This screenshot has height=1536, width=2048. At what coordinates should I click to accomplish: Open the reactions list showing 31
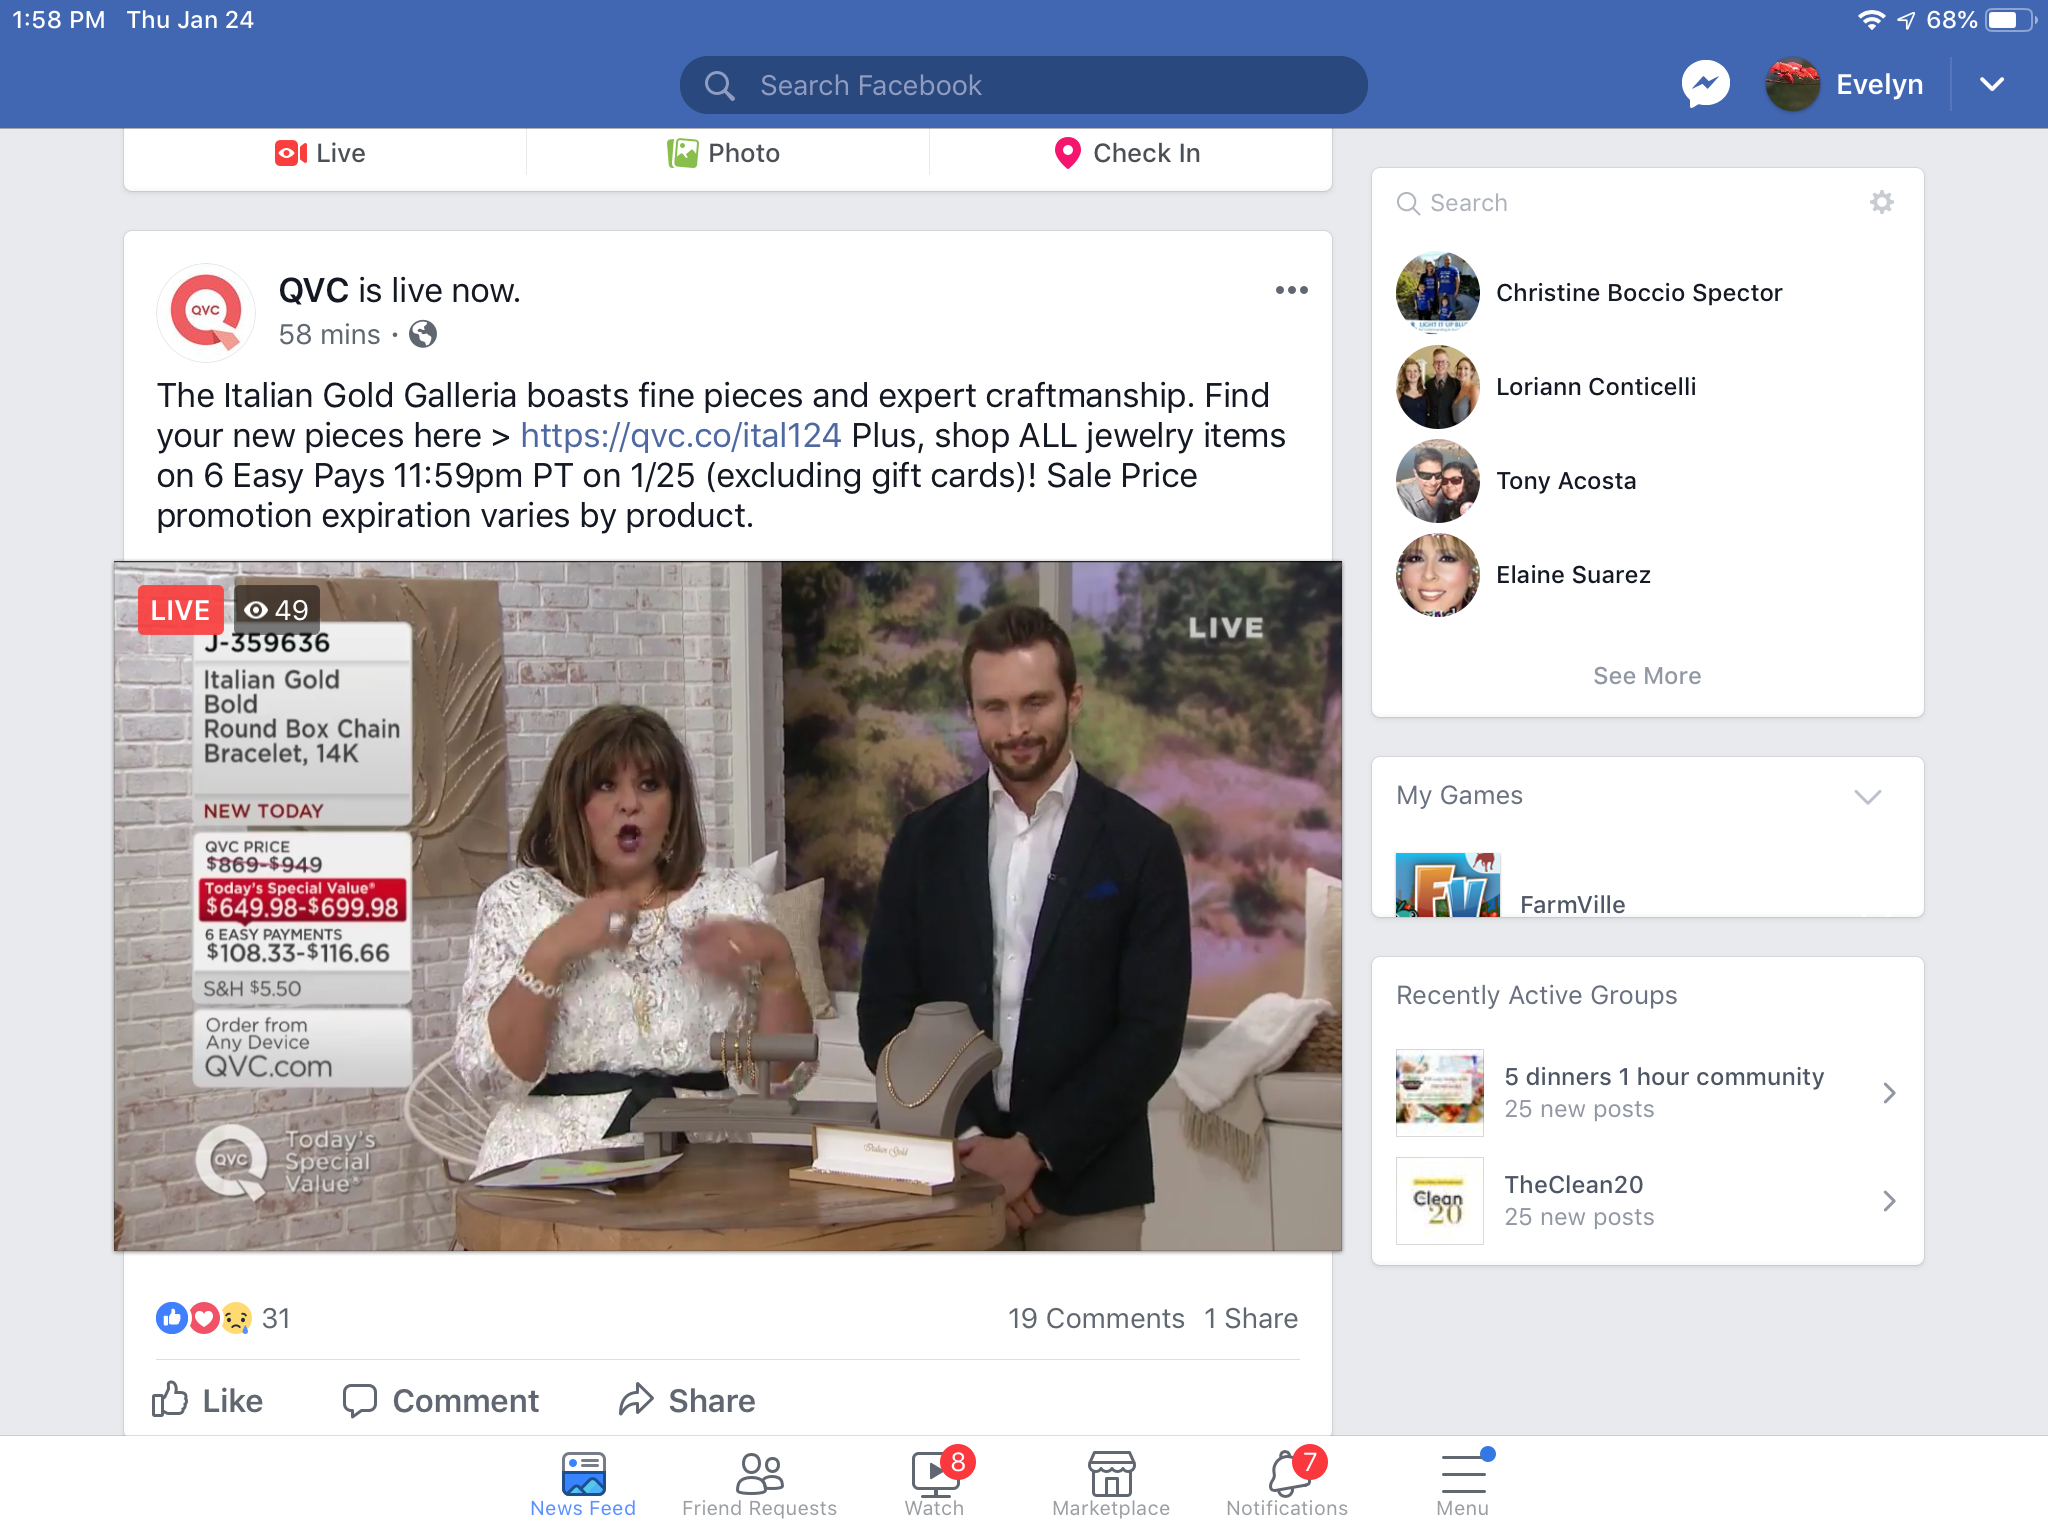(223, 1318)
